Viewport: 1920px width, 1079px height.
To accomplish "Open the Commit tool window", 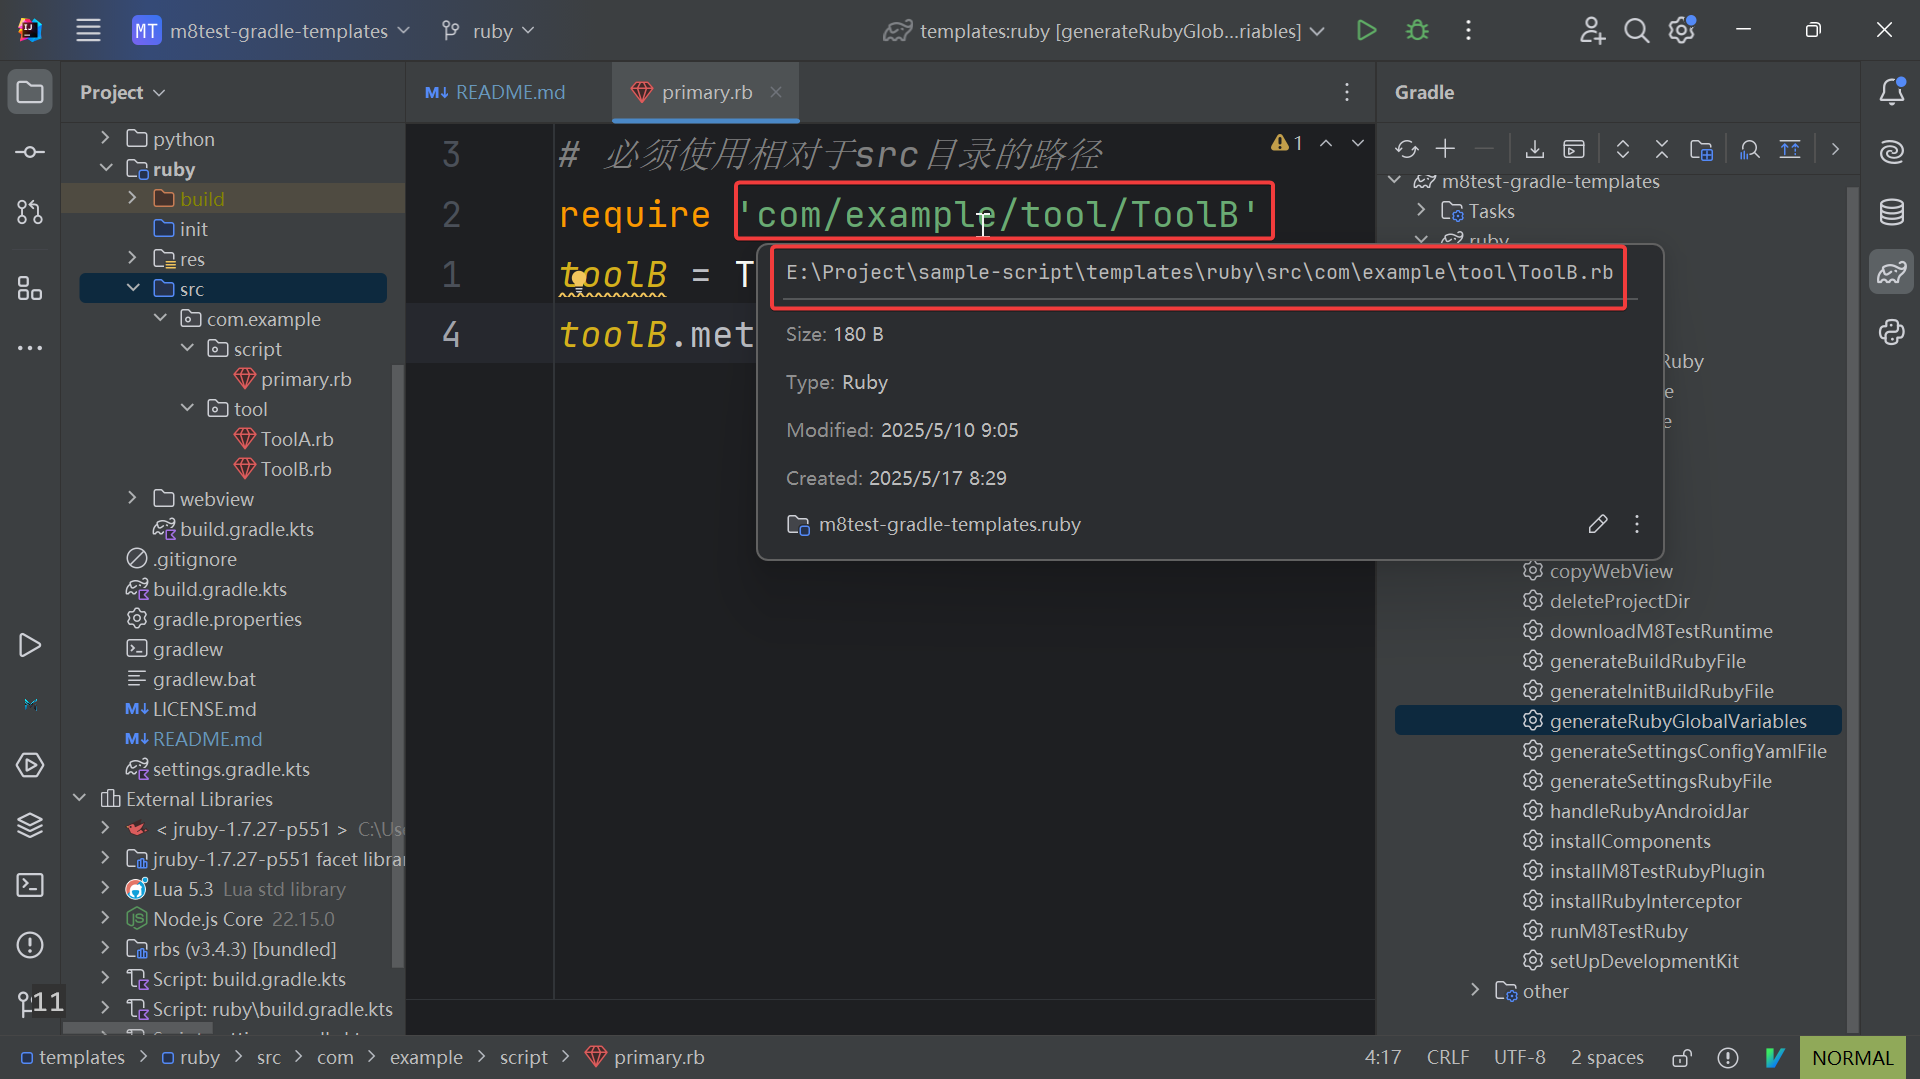I will point(30,152).
